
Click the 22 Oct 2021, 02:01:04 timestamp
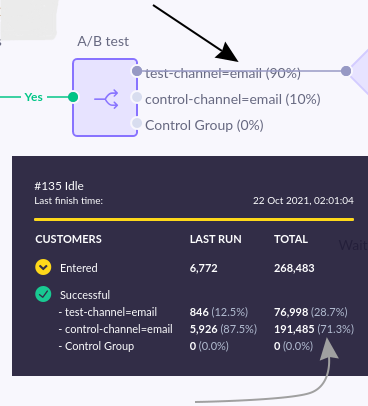click(303, 201)
